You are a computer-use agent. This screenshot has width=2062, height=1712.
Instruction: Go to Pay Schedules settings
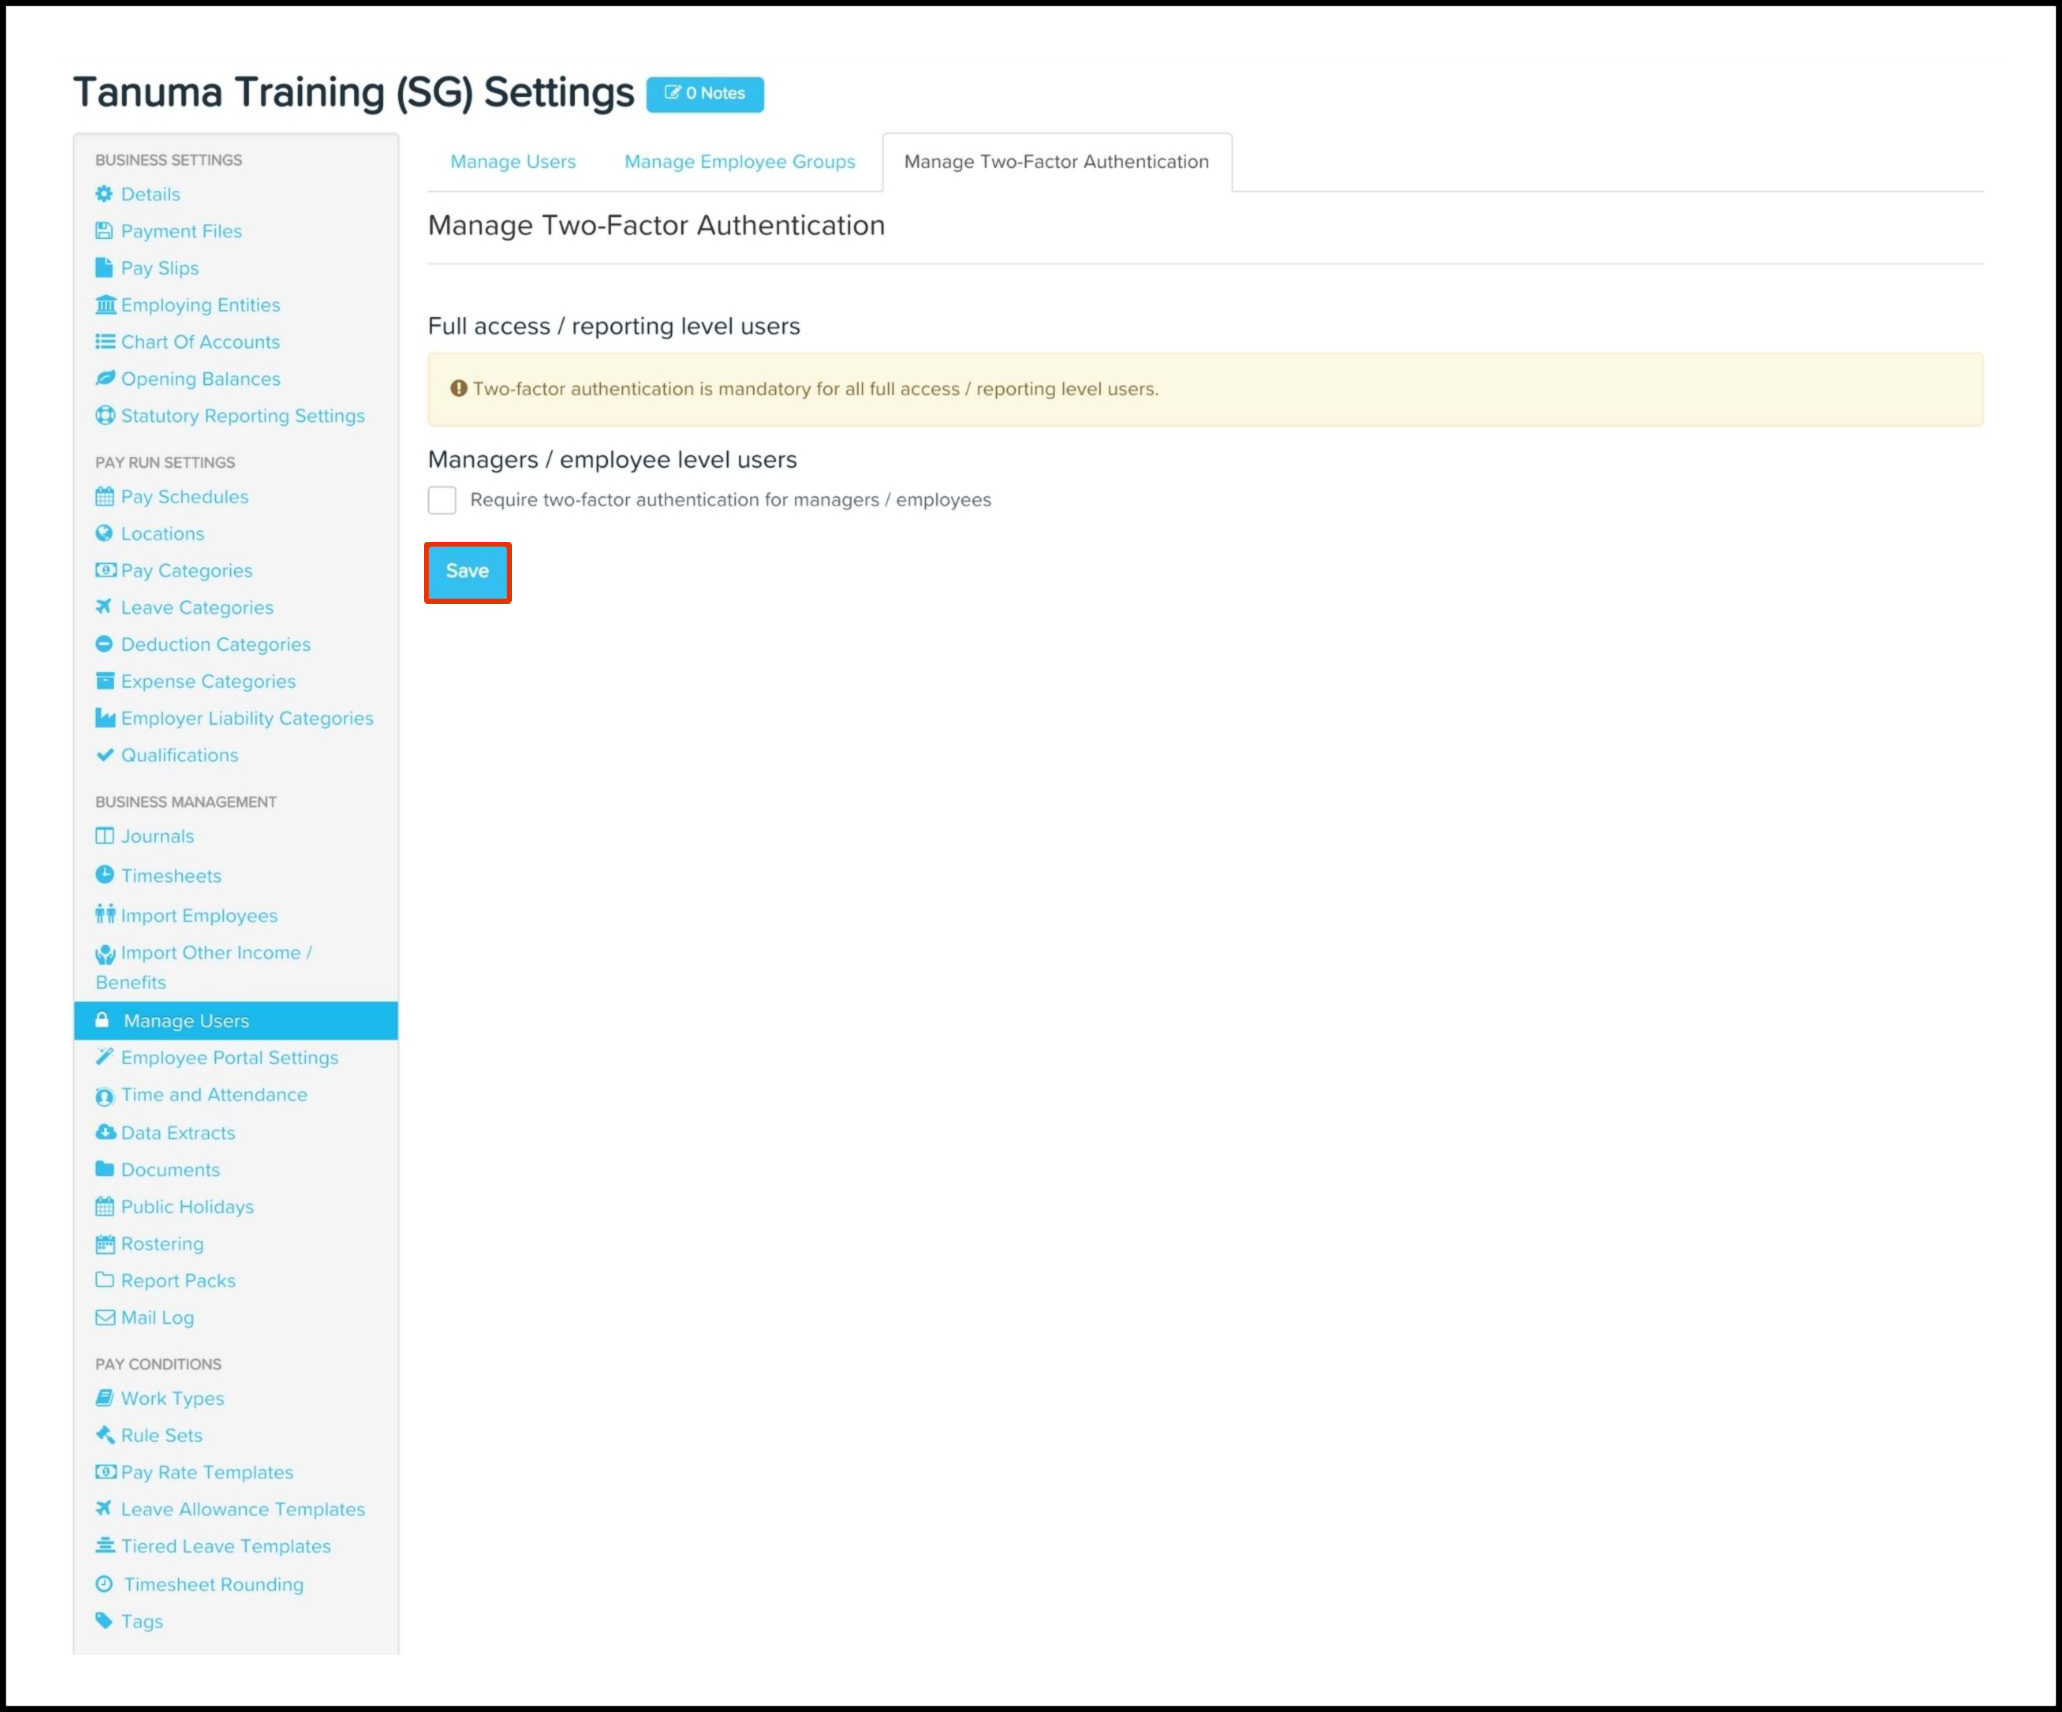[184, 497]
